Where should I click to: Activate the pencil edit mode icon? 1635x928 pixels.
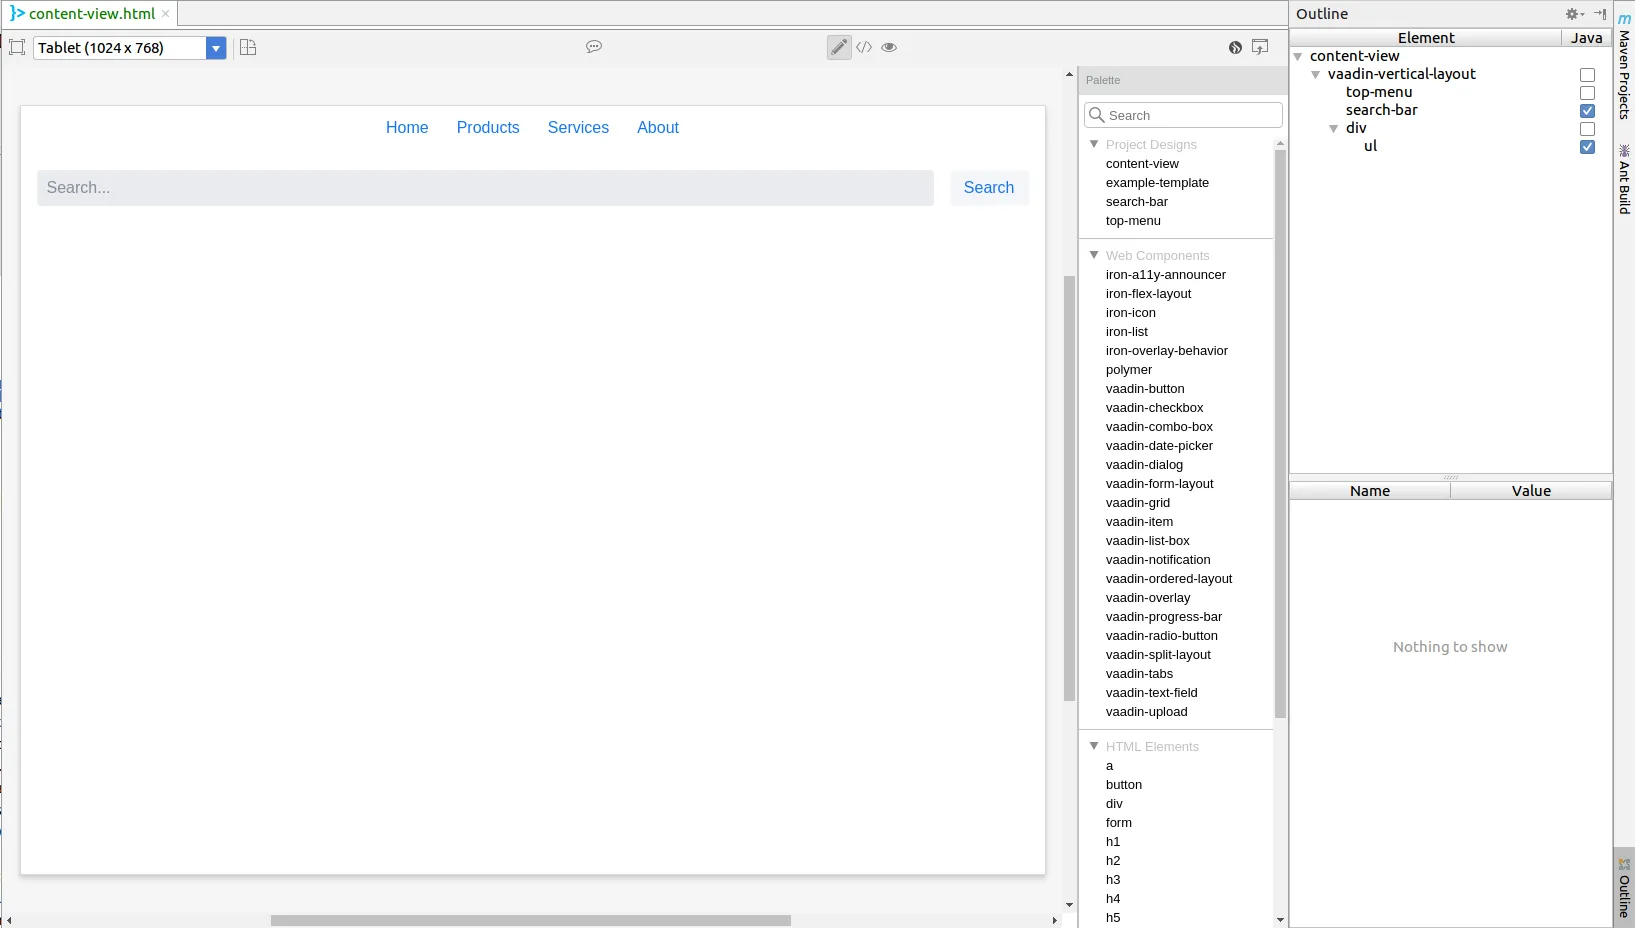pyautogui.click(x=838, y=47)
